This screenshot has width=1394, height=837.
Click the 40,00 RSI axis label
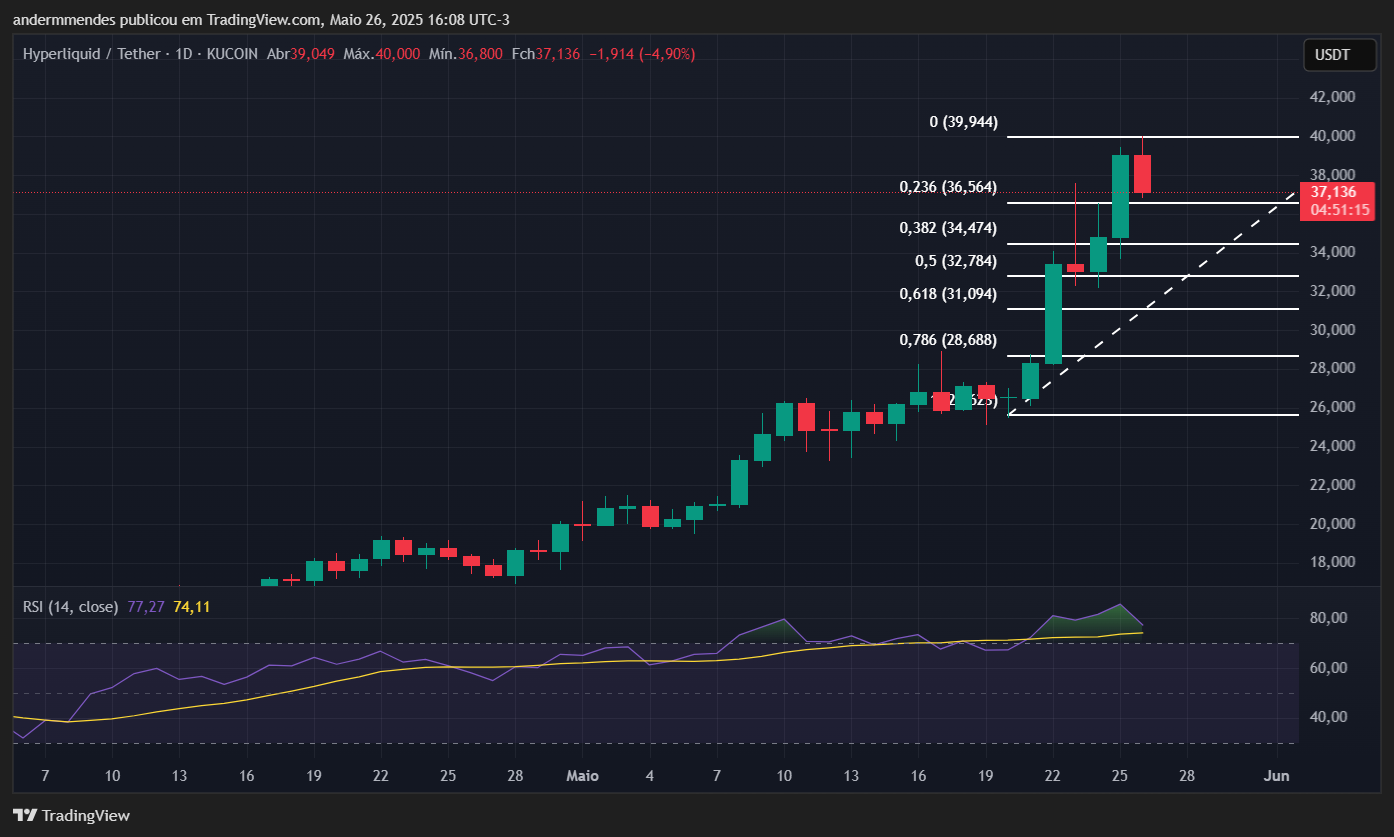click(x=1328, y=717)
